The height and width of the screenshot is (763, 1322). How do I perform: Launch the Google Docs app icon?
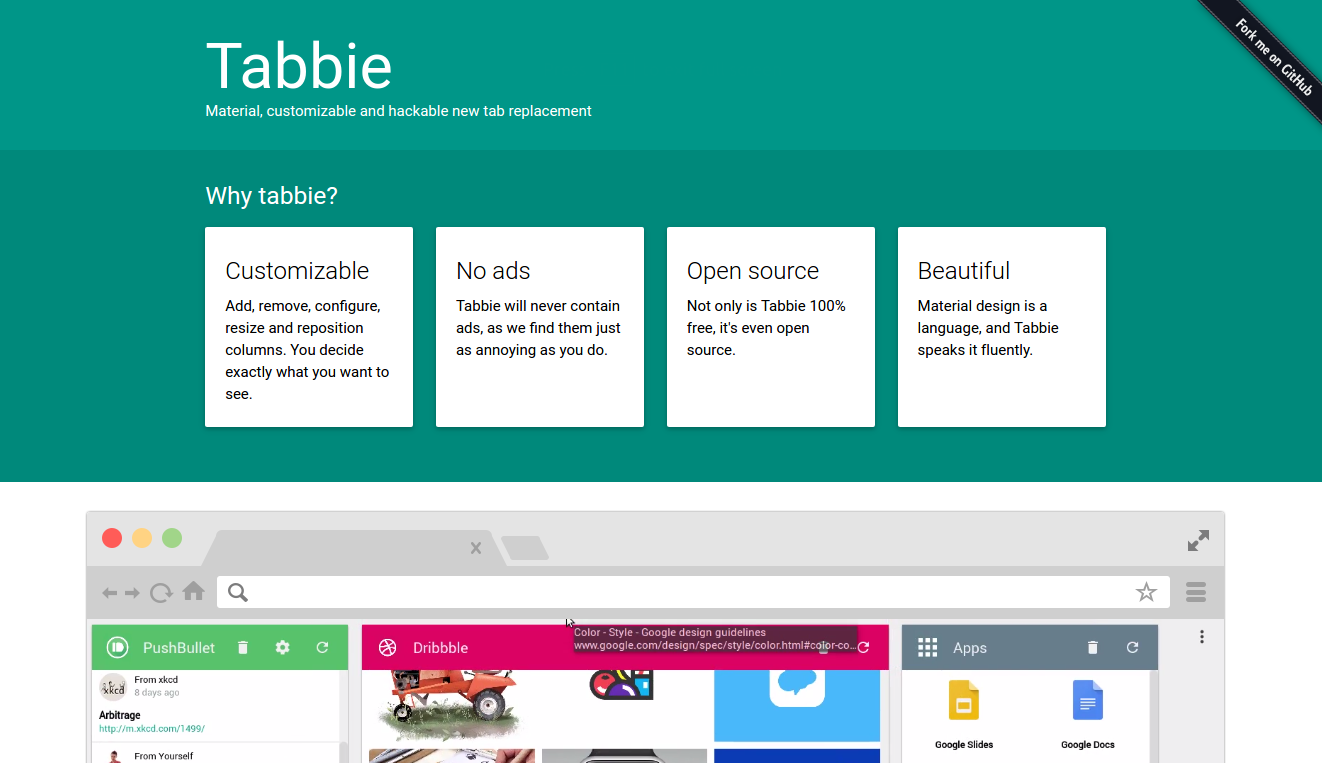[1088, 700]
